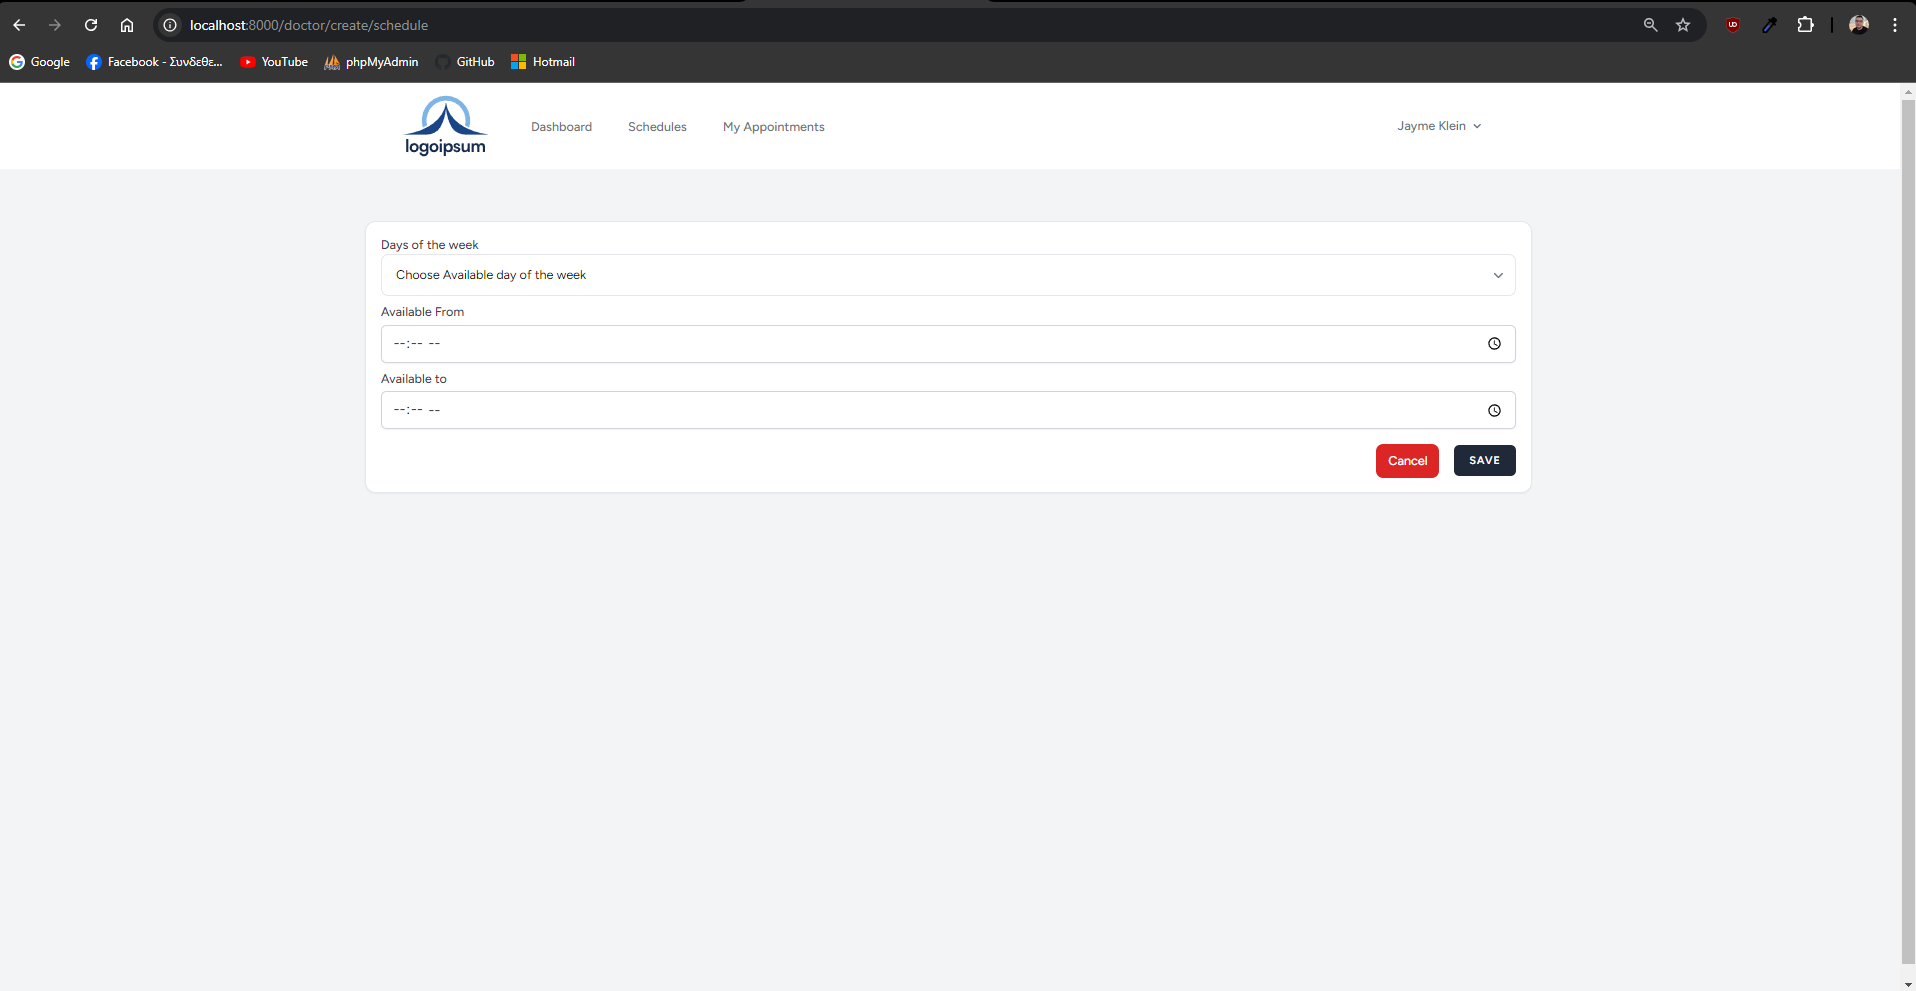
Task: View site information icon in address bar
Action: (x=170, y=25)
